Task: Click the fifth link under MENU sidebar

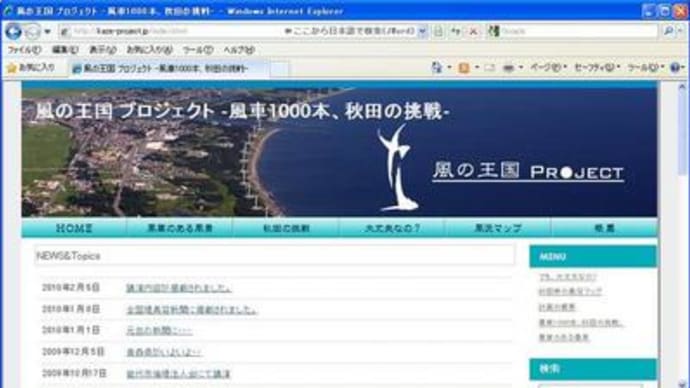Action: click(564, 338)
